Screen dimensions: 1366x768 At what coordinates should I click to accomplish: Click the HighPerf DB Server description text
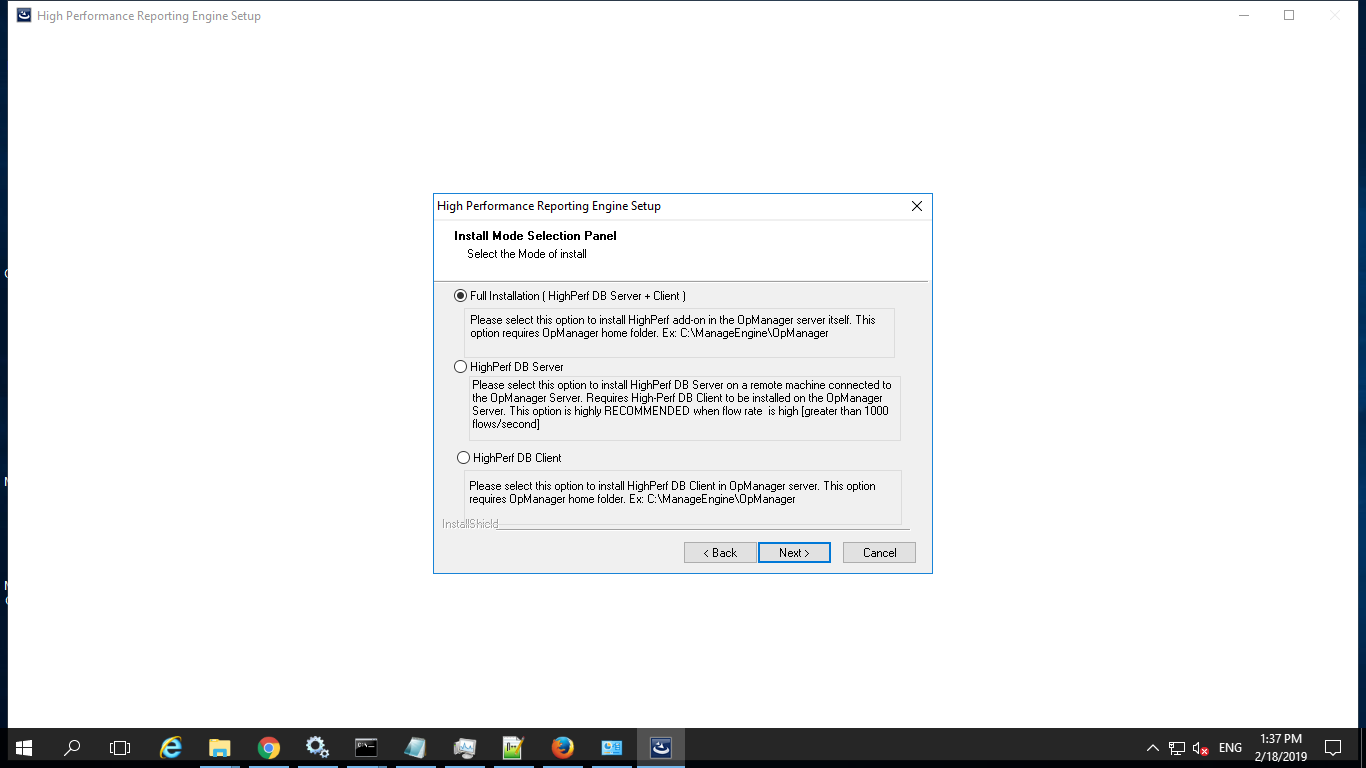click(x=682, y=405)
